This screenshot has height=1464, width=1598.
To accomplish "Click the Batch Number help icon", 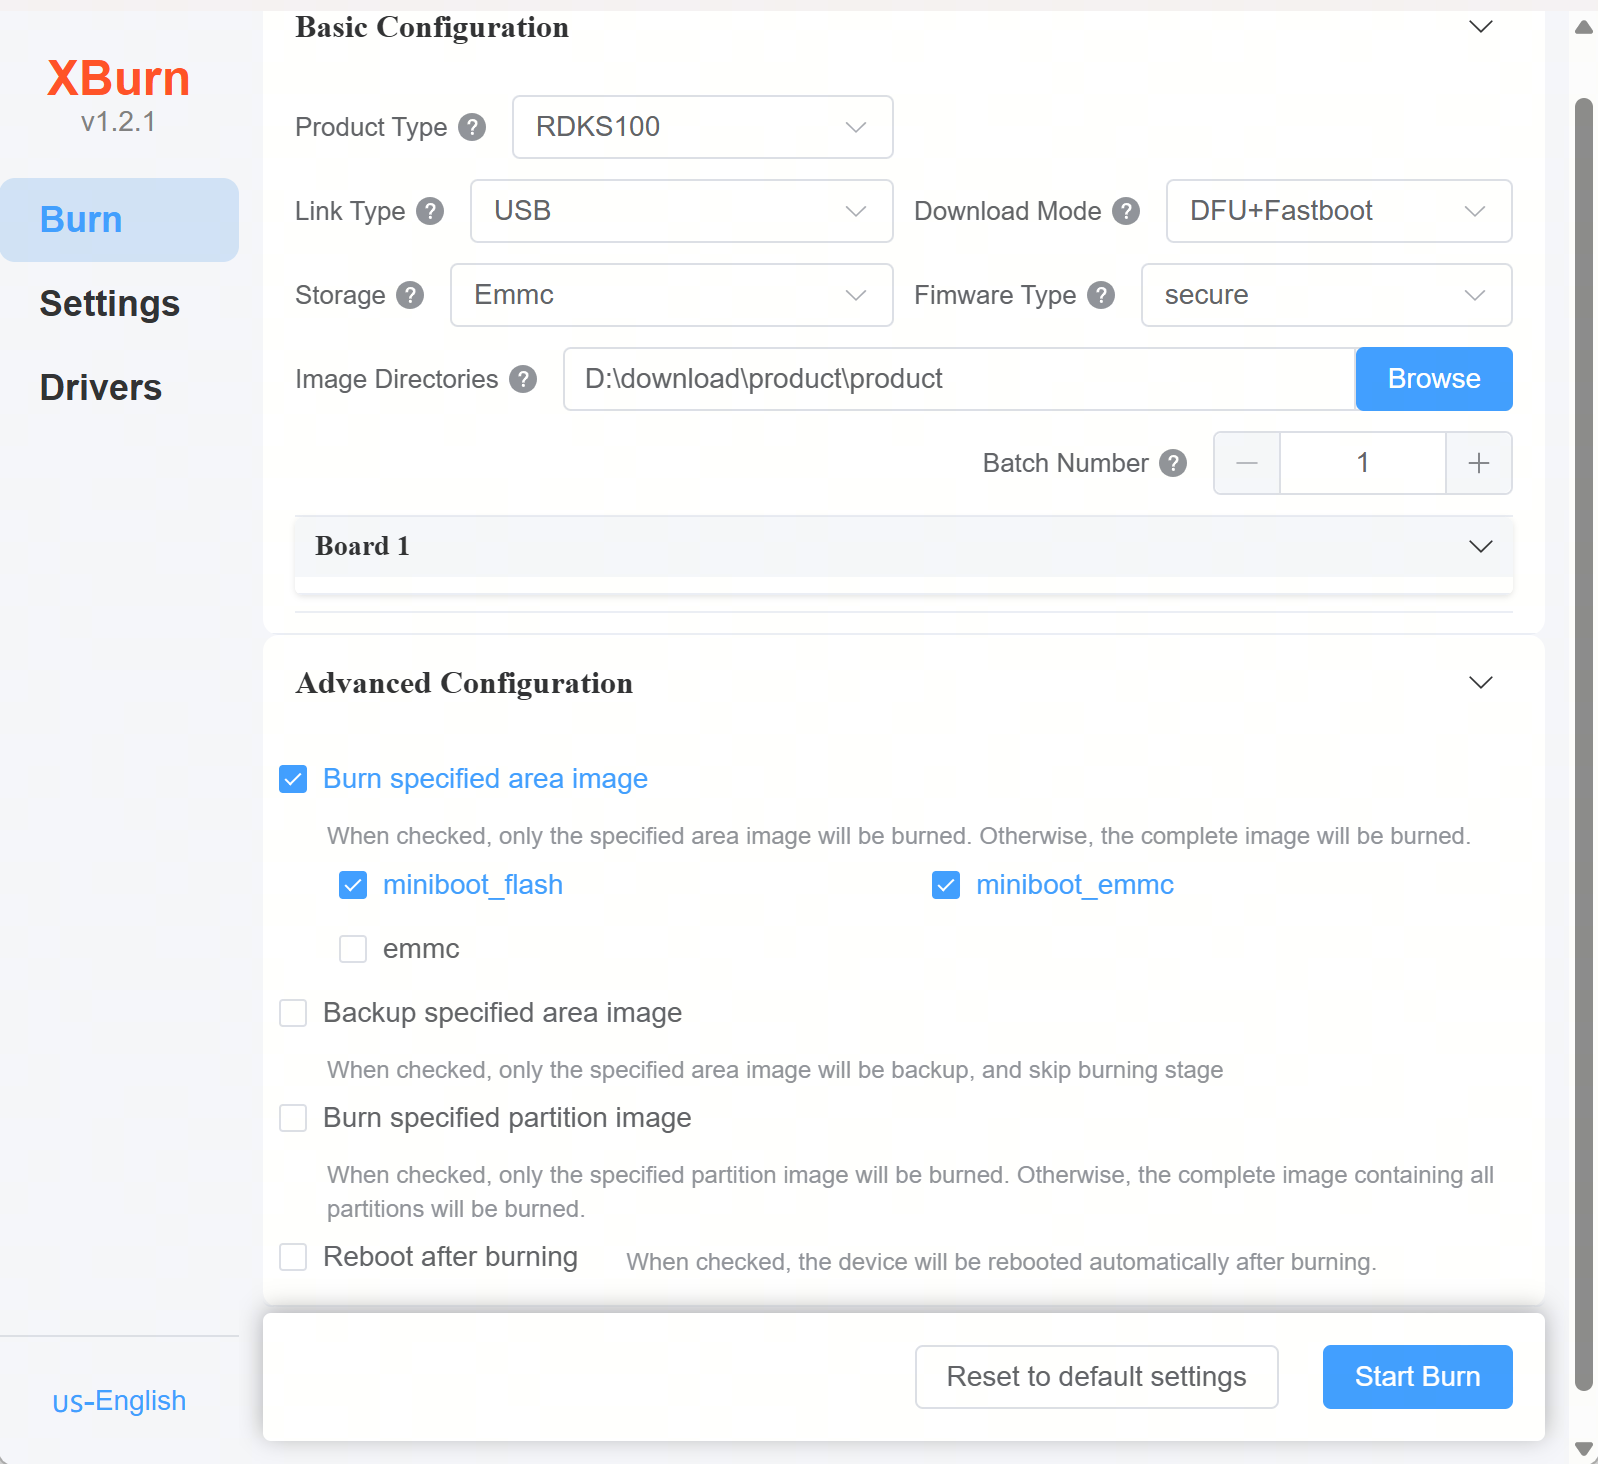I will click(1173, 463).
